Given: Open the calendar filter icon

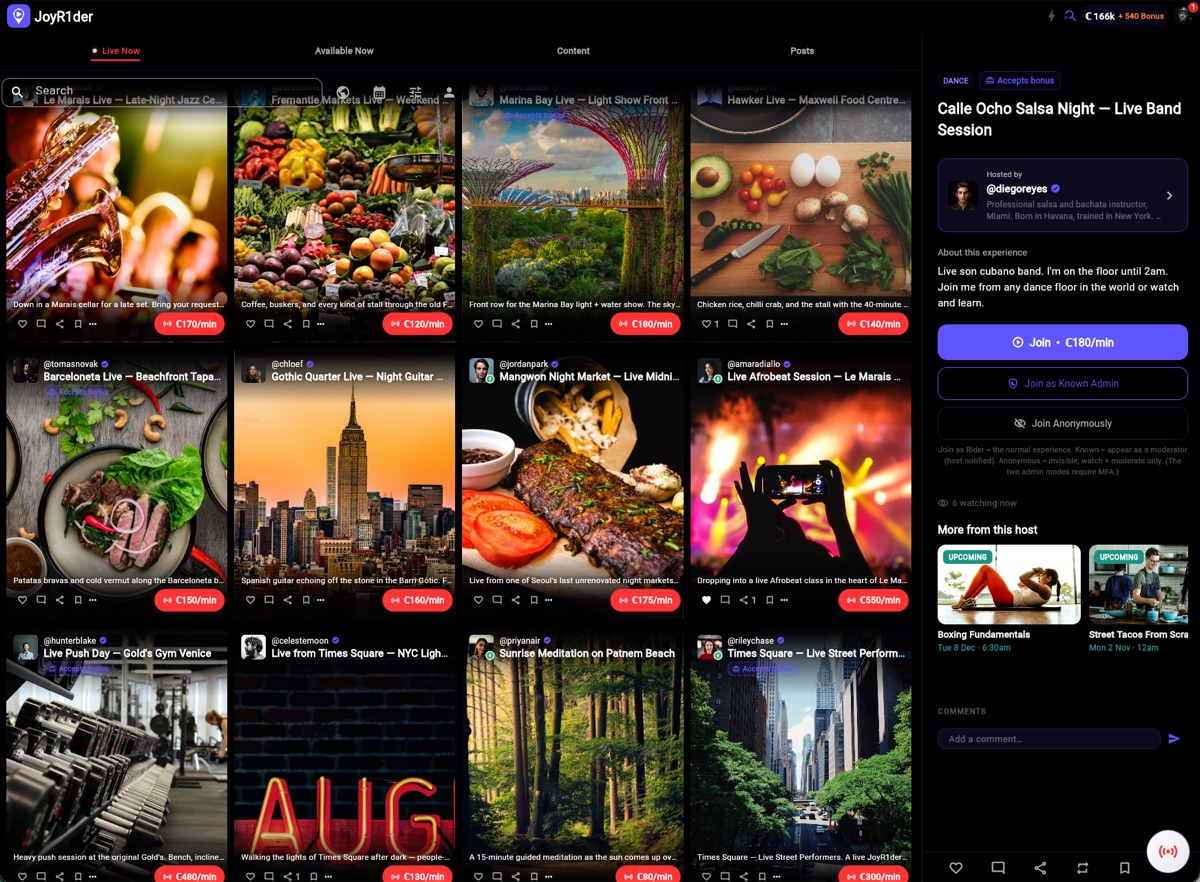Looking at the screenshot, I should click(379, 92).
